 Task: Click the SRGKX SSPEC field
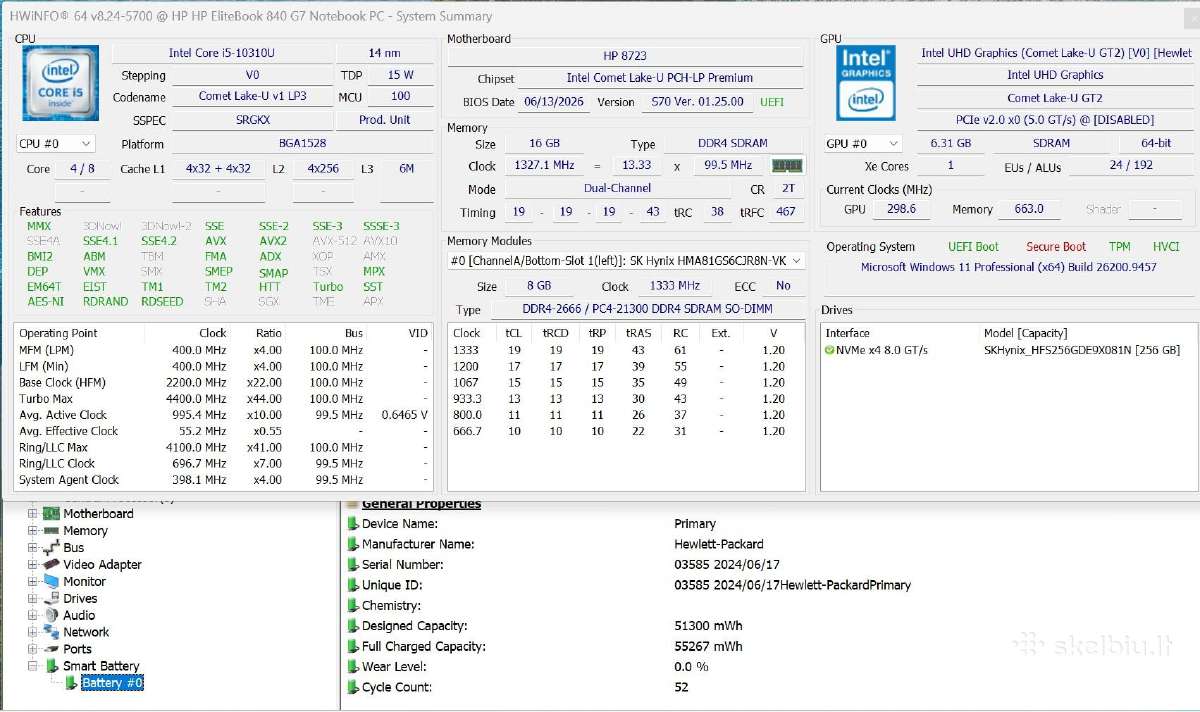tap(253, 120)
